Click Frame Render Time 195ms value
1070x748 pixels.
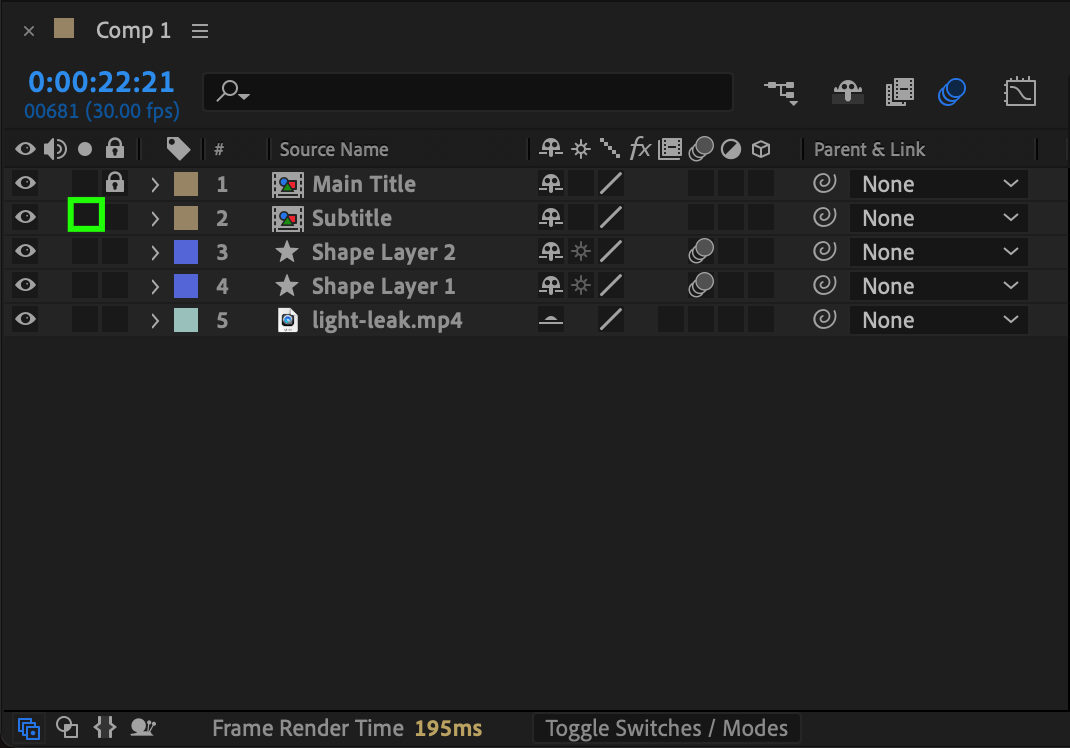click(448, 728)
